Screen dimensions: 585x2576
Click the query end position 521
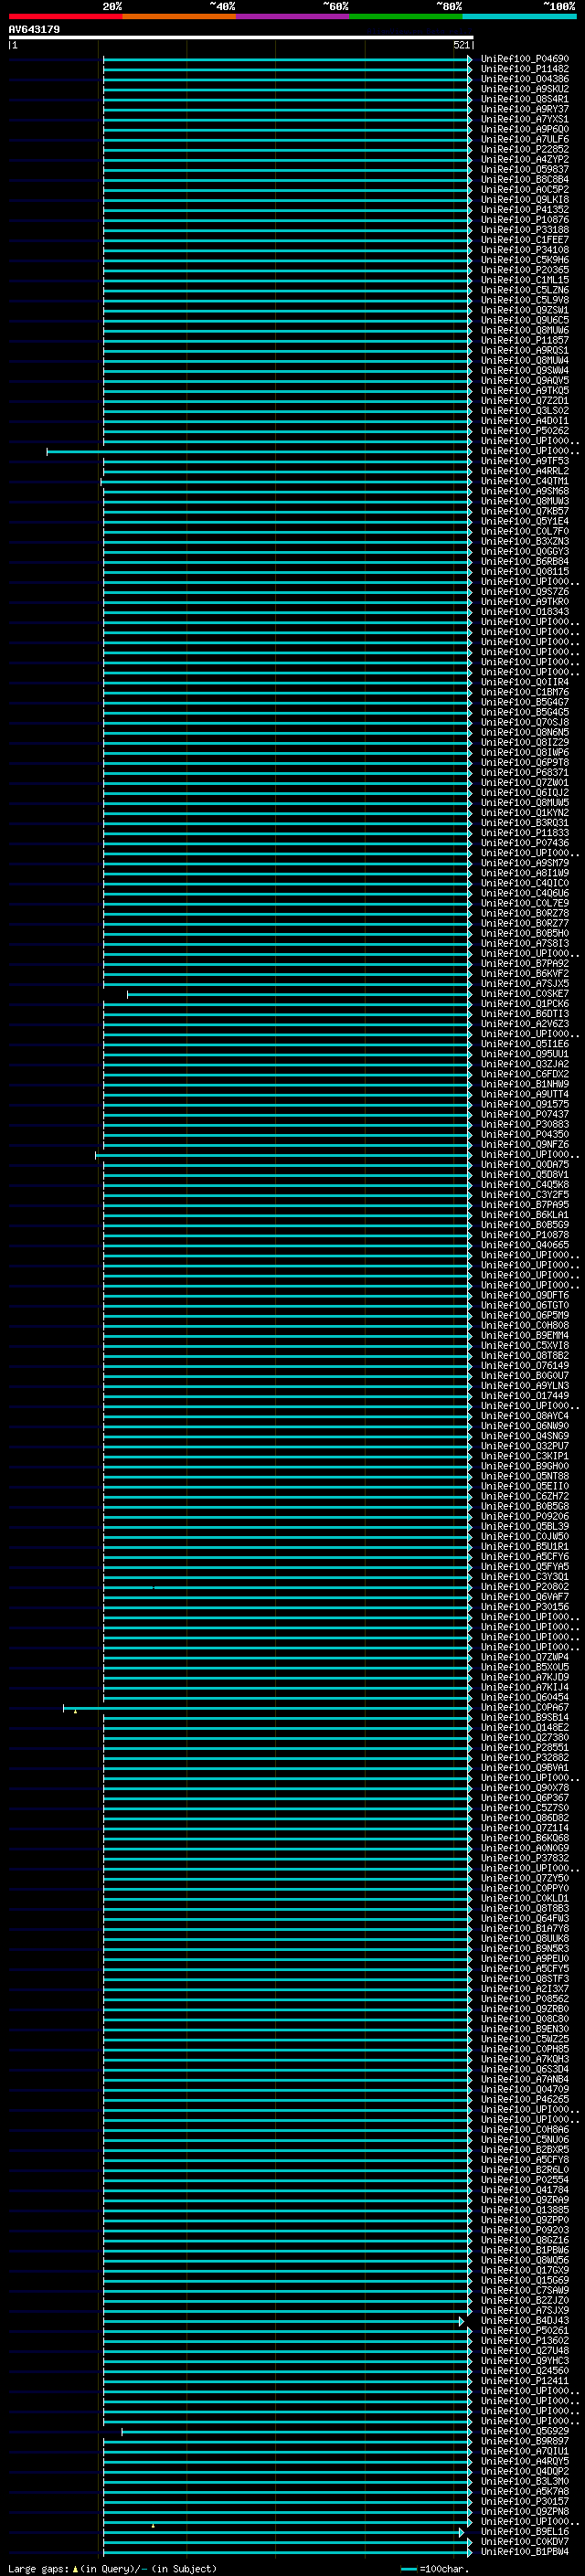coord(461,45)
